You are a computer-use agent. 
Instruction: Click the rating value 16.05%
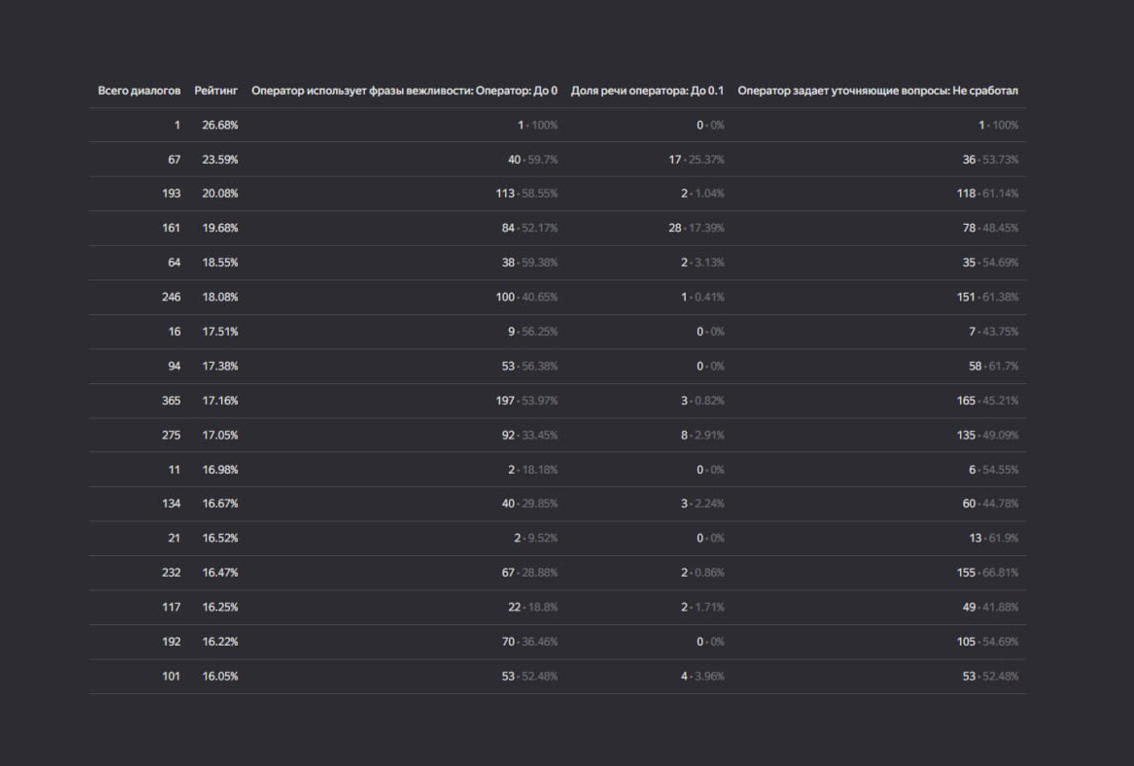pyautogui.click(x=220, y=677)
